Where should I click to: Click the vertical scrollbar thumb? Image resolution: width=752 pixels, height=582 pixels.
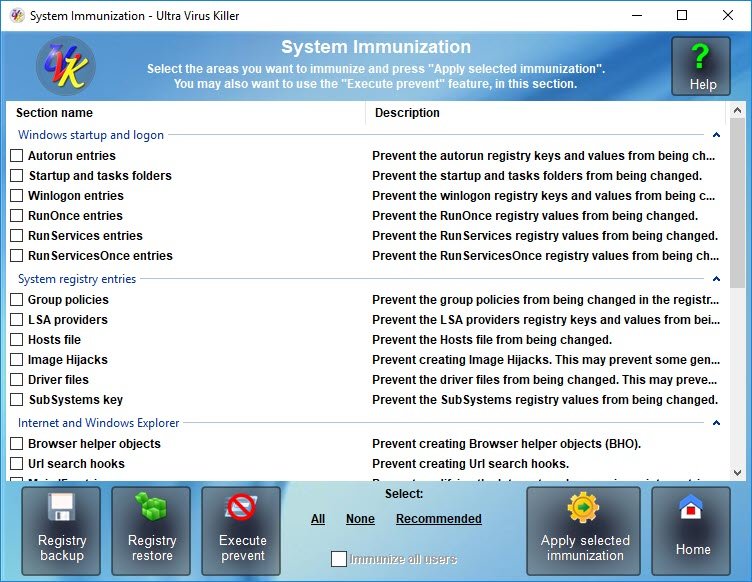click(x=738, y=203)
